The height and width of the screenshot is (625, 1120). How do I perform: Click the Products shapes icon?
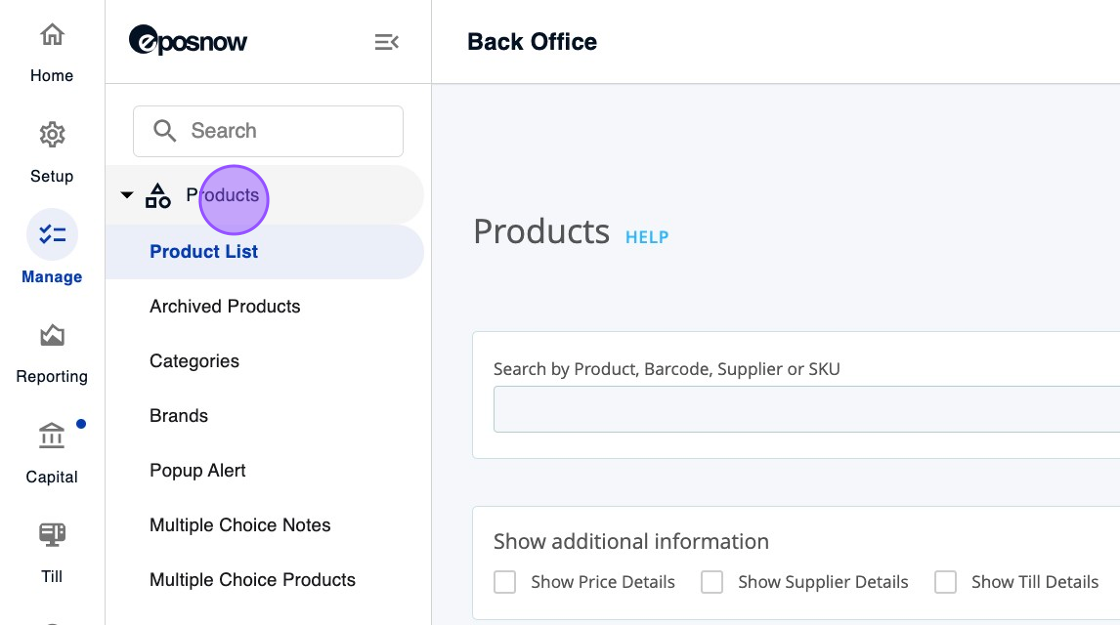pos(158,196)
